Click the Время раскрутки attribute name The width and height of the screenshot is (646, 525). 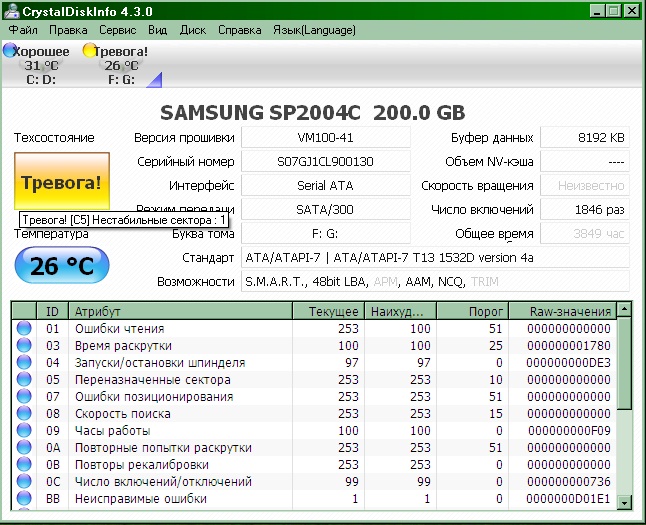pos(123,345)
